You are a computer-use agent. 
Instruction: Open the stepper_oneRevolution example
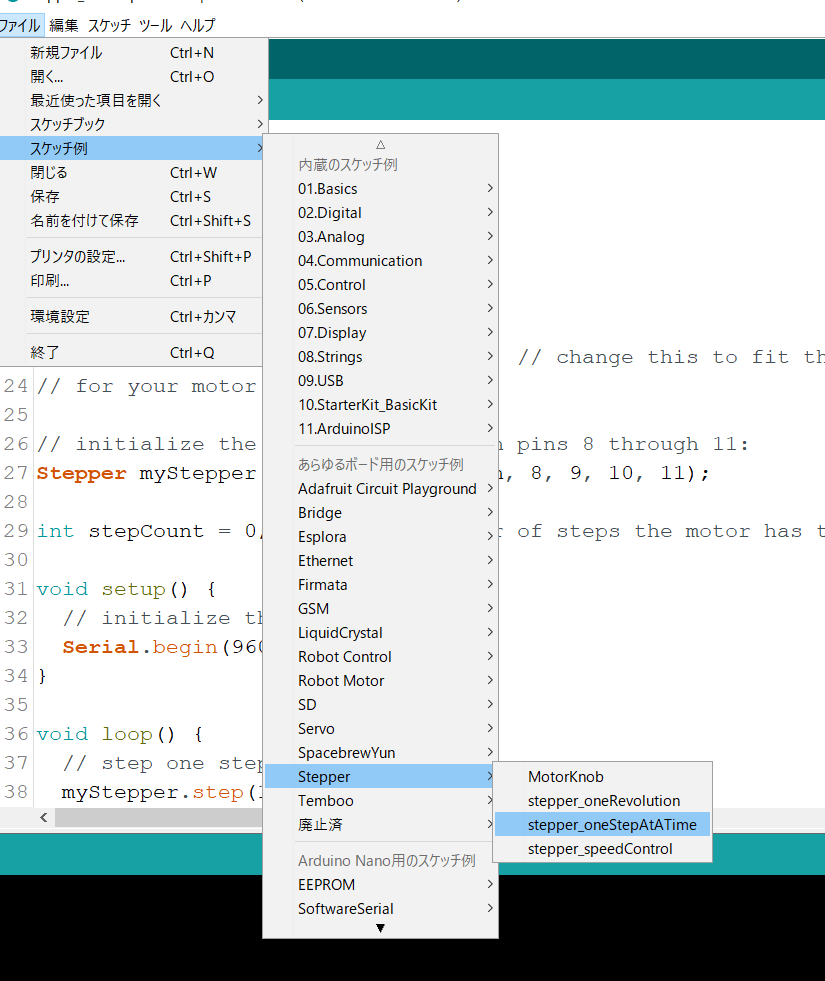pos(602,800)
